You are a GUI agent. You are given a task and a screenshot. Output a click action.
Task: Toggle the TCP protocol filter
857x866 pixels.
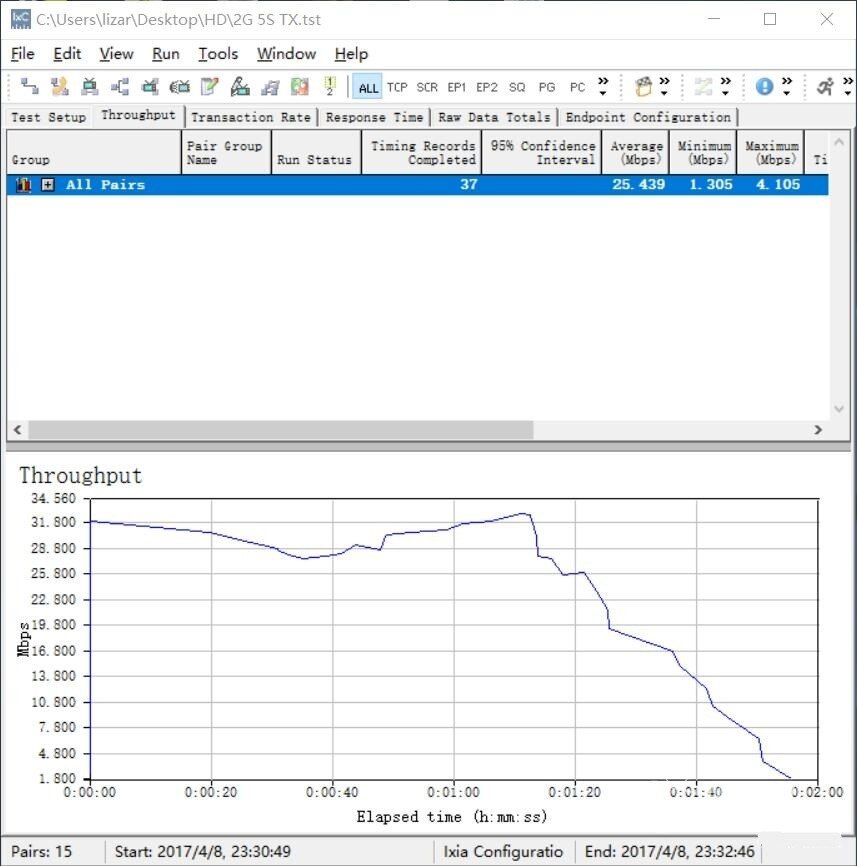point(397,87)
